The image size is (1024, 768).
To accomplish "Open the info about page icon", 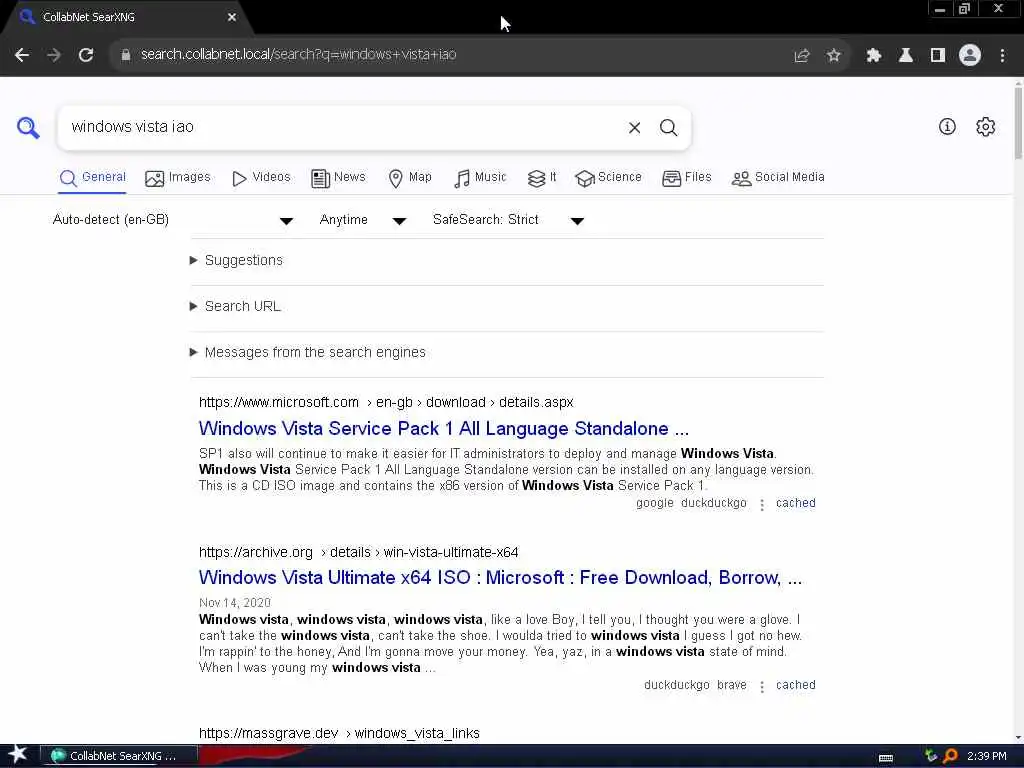I will click(x=947, y=127).
